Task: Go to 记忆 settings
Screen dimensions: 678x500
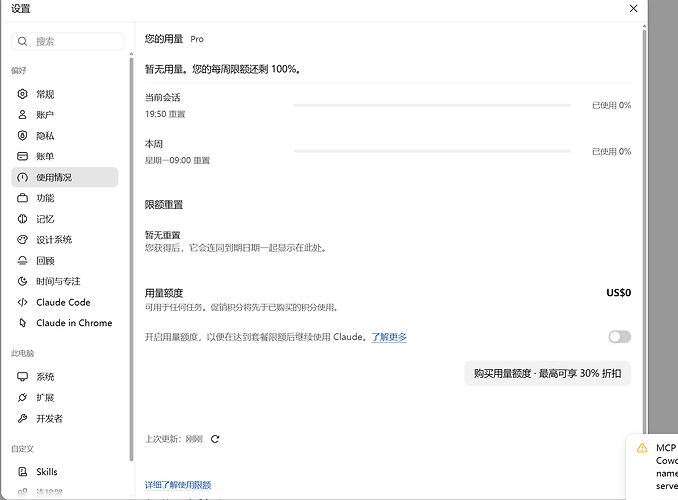Action: pyautogui.click(x=64, y=219)
